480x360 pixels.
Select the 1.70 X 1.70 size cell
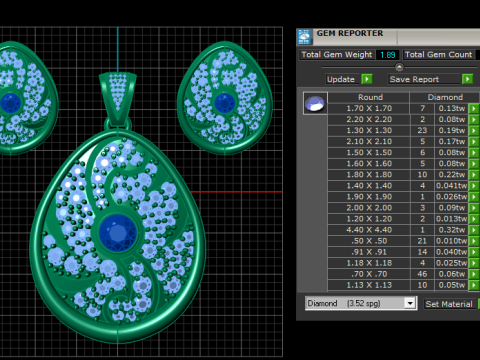pos(369,108)
